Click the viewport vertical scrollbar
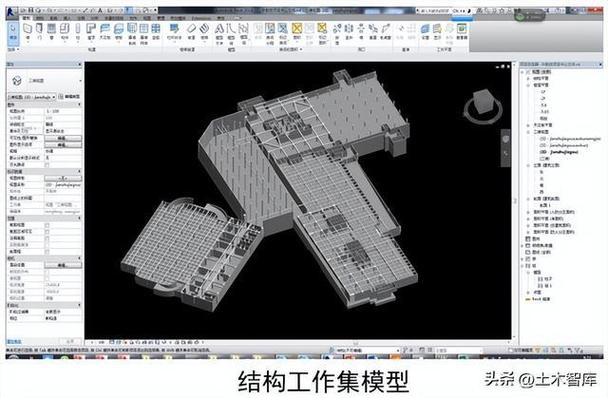 click(515, 201)
